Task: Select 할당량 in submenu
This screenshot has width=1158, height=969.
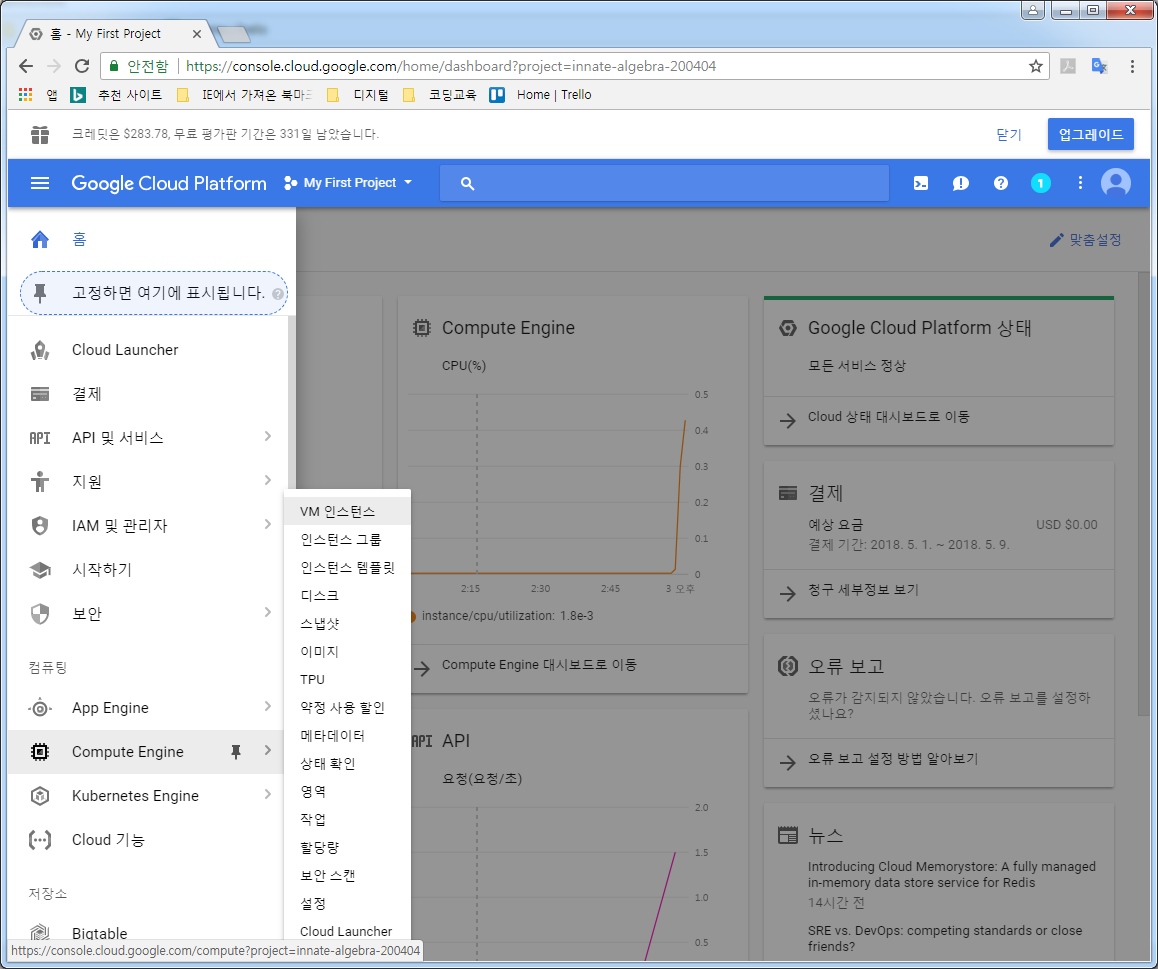Action: point(347,847)
